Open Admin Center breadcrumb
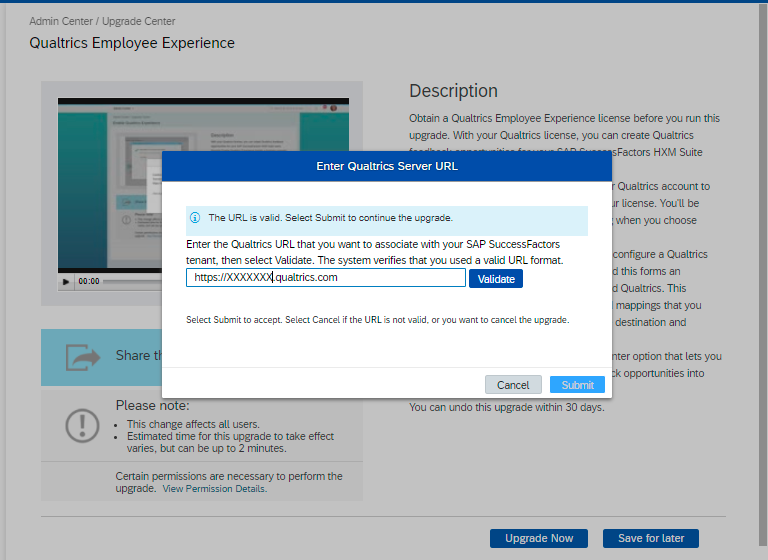Screen dimensions: 768x560 click(x=61, y=21)
